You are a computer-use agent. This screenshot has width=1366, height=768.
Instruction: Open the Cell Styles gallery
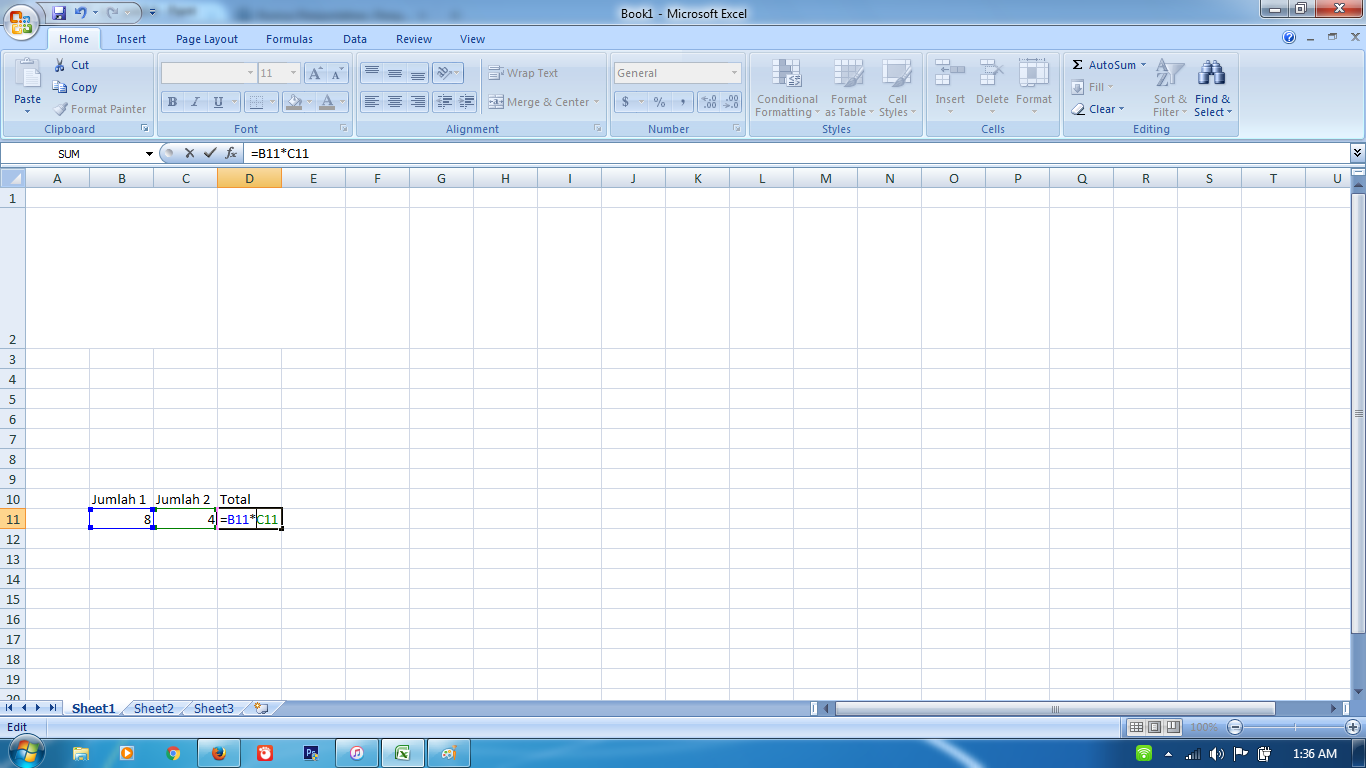(x=897, y=87)
